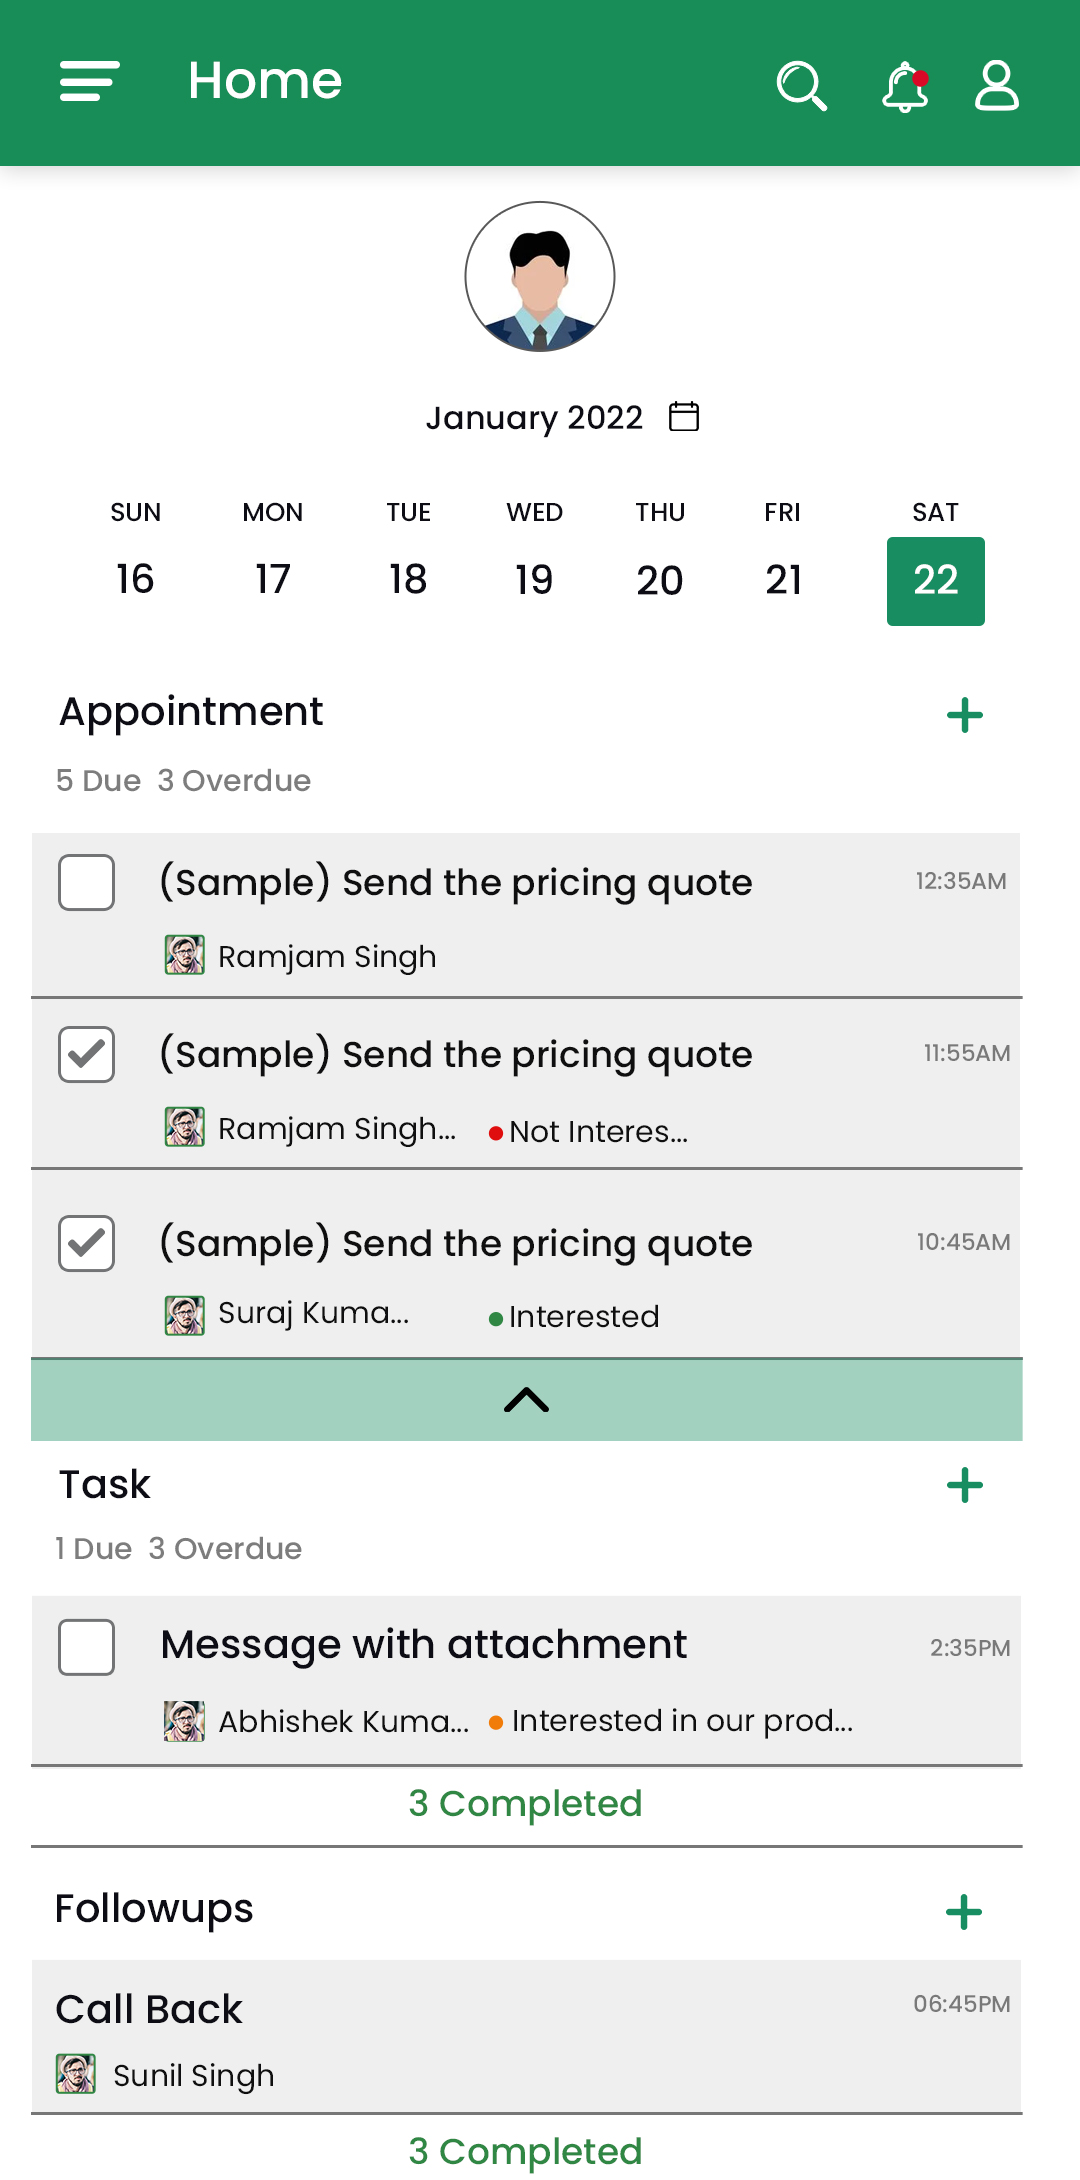This screenshot has width=1080, height=2180.
Task: Add a new task with plus icon
Action: (x=964, y=1485)
